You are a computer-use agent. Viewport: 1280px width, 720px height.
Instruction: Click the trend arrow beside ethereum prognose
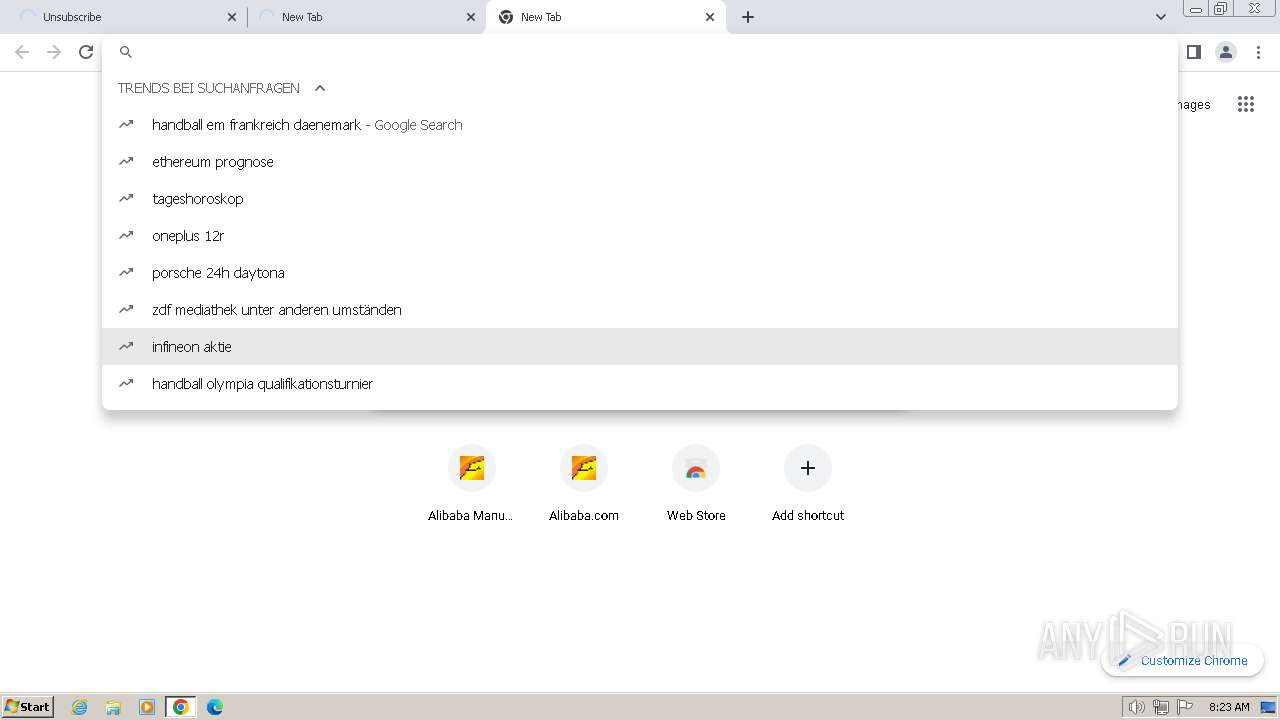tap(126, 161)
